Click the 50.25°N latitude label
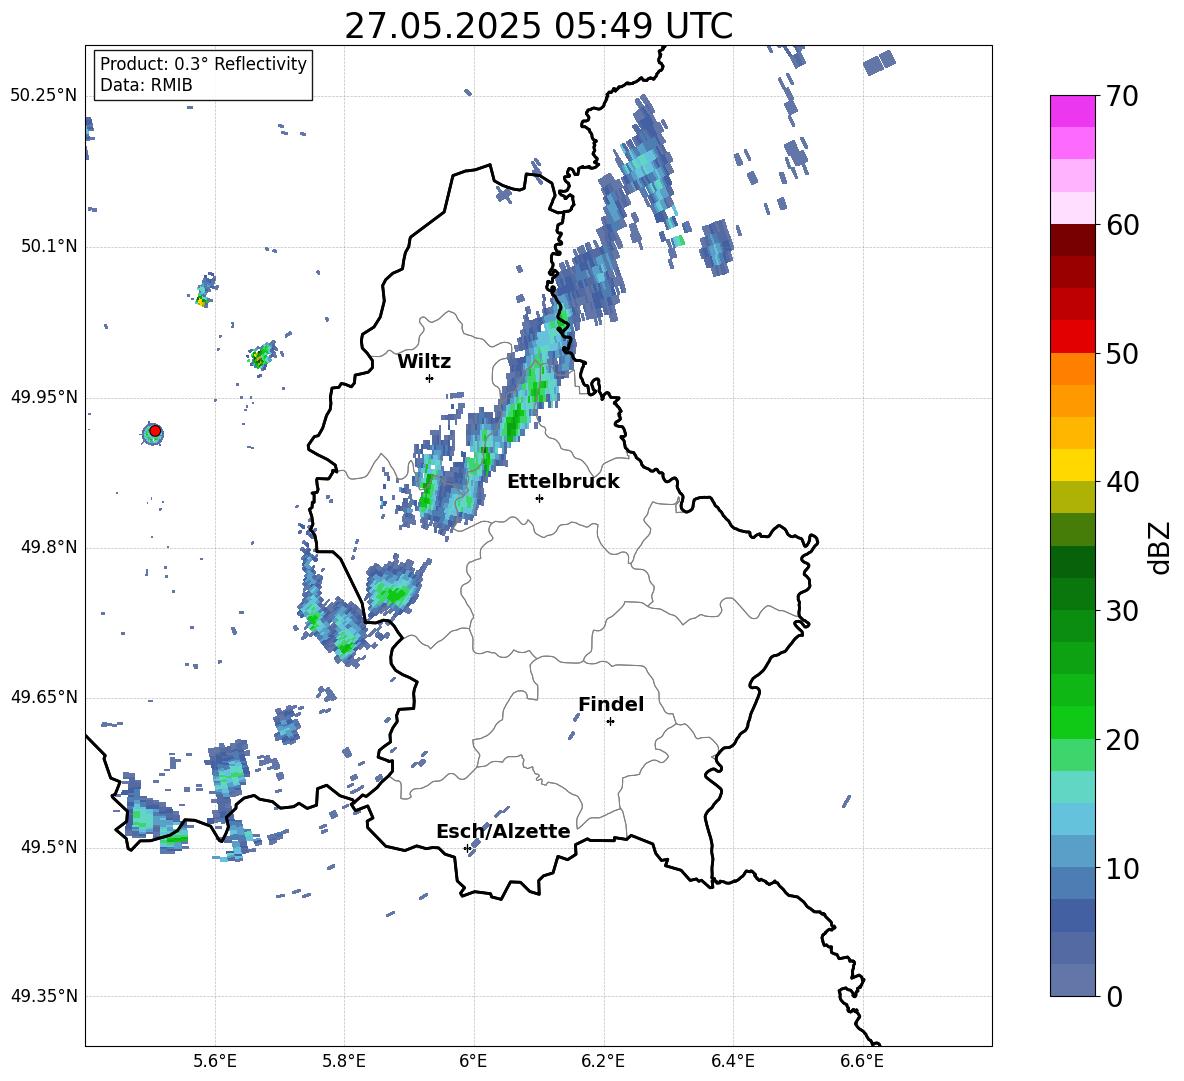 point(44,96)
